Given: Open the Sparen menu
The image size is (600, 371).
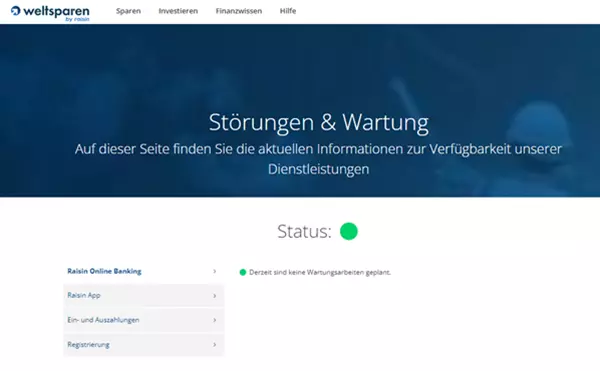Looking at the screenshot, I should pos(129,11).
